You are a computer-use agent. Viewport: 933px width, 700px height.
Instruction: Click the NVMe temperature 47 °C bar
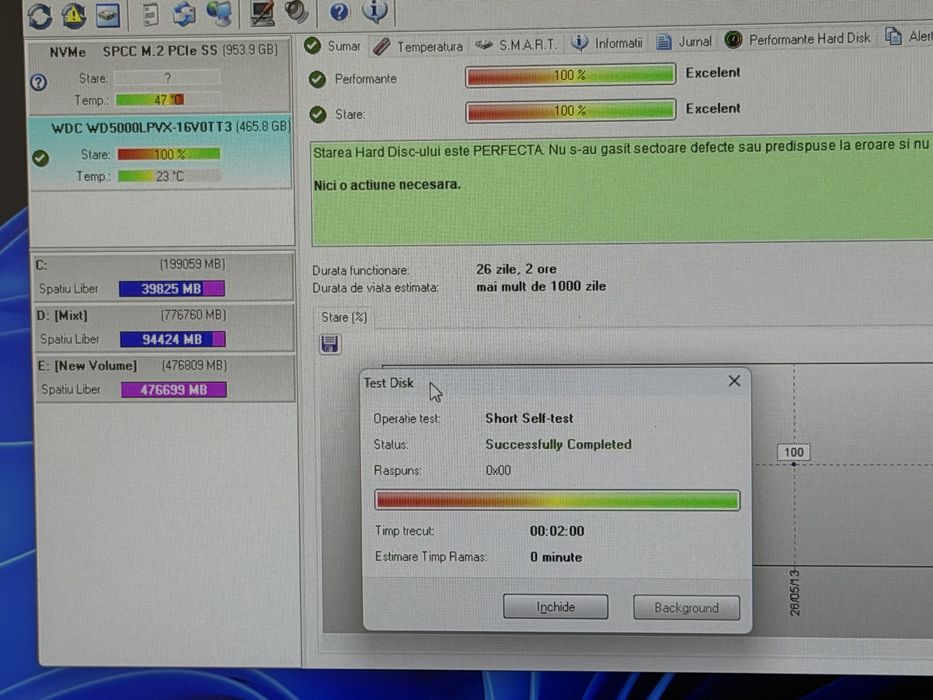[x=168, y=99]
